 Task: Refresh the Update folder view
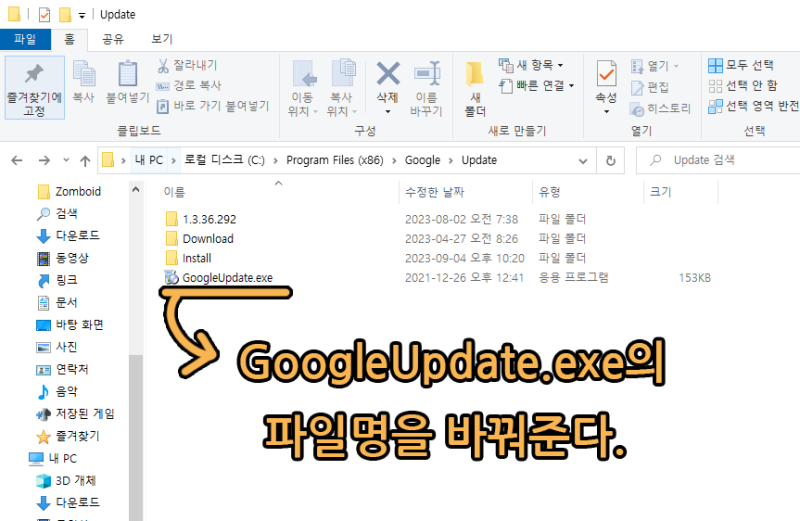pos(610,161)
